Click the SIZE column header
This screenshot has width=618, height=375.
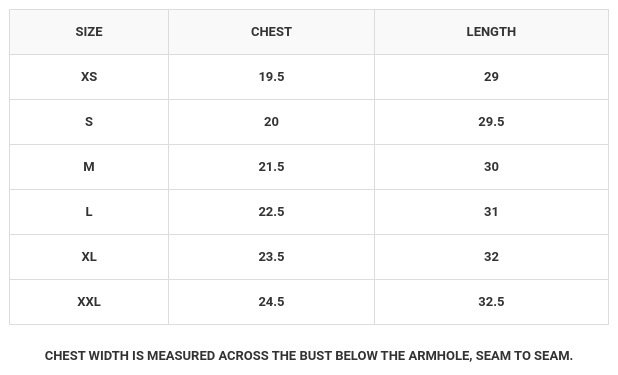[89, 32]
